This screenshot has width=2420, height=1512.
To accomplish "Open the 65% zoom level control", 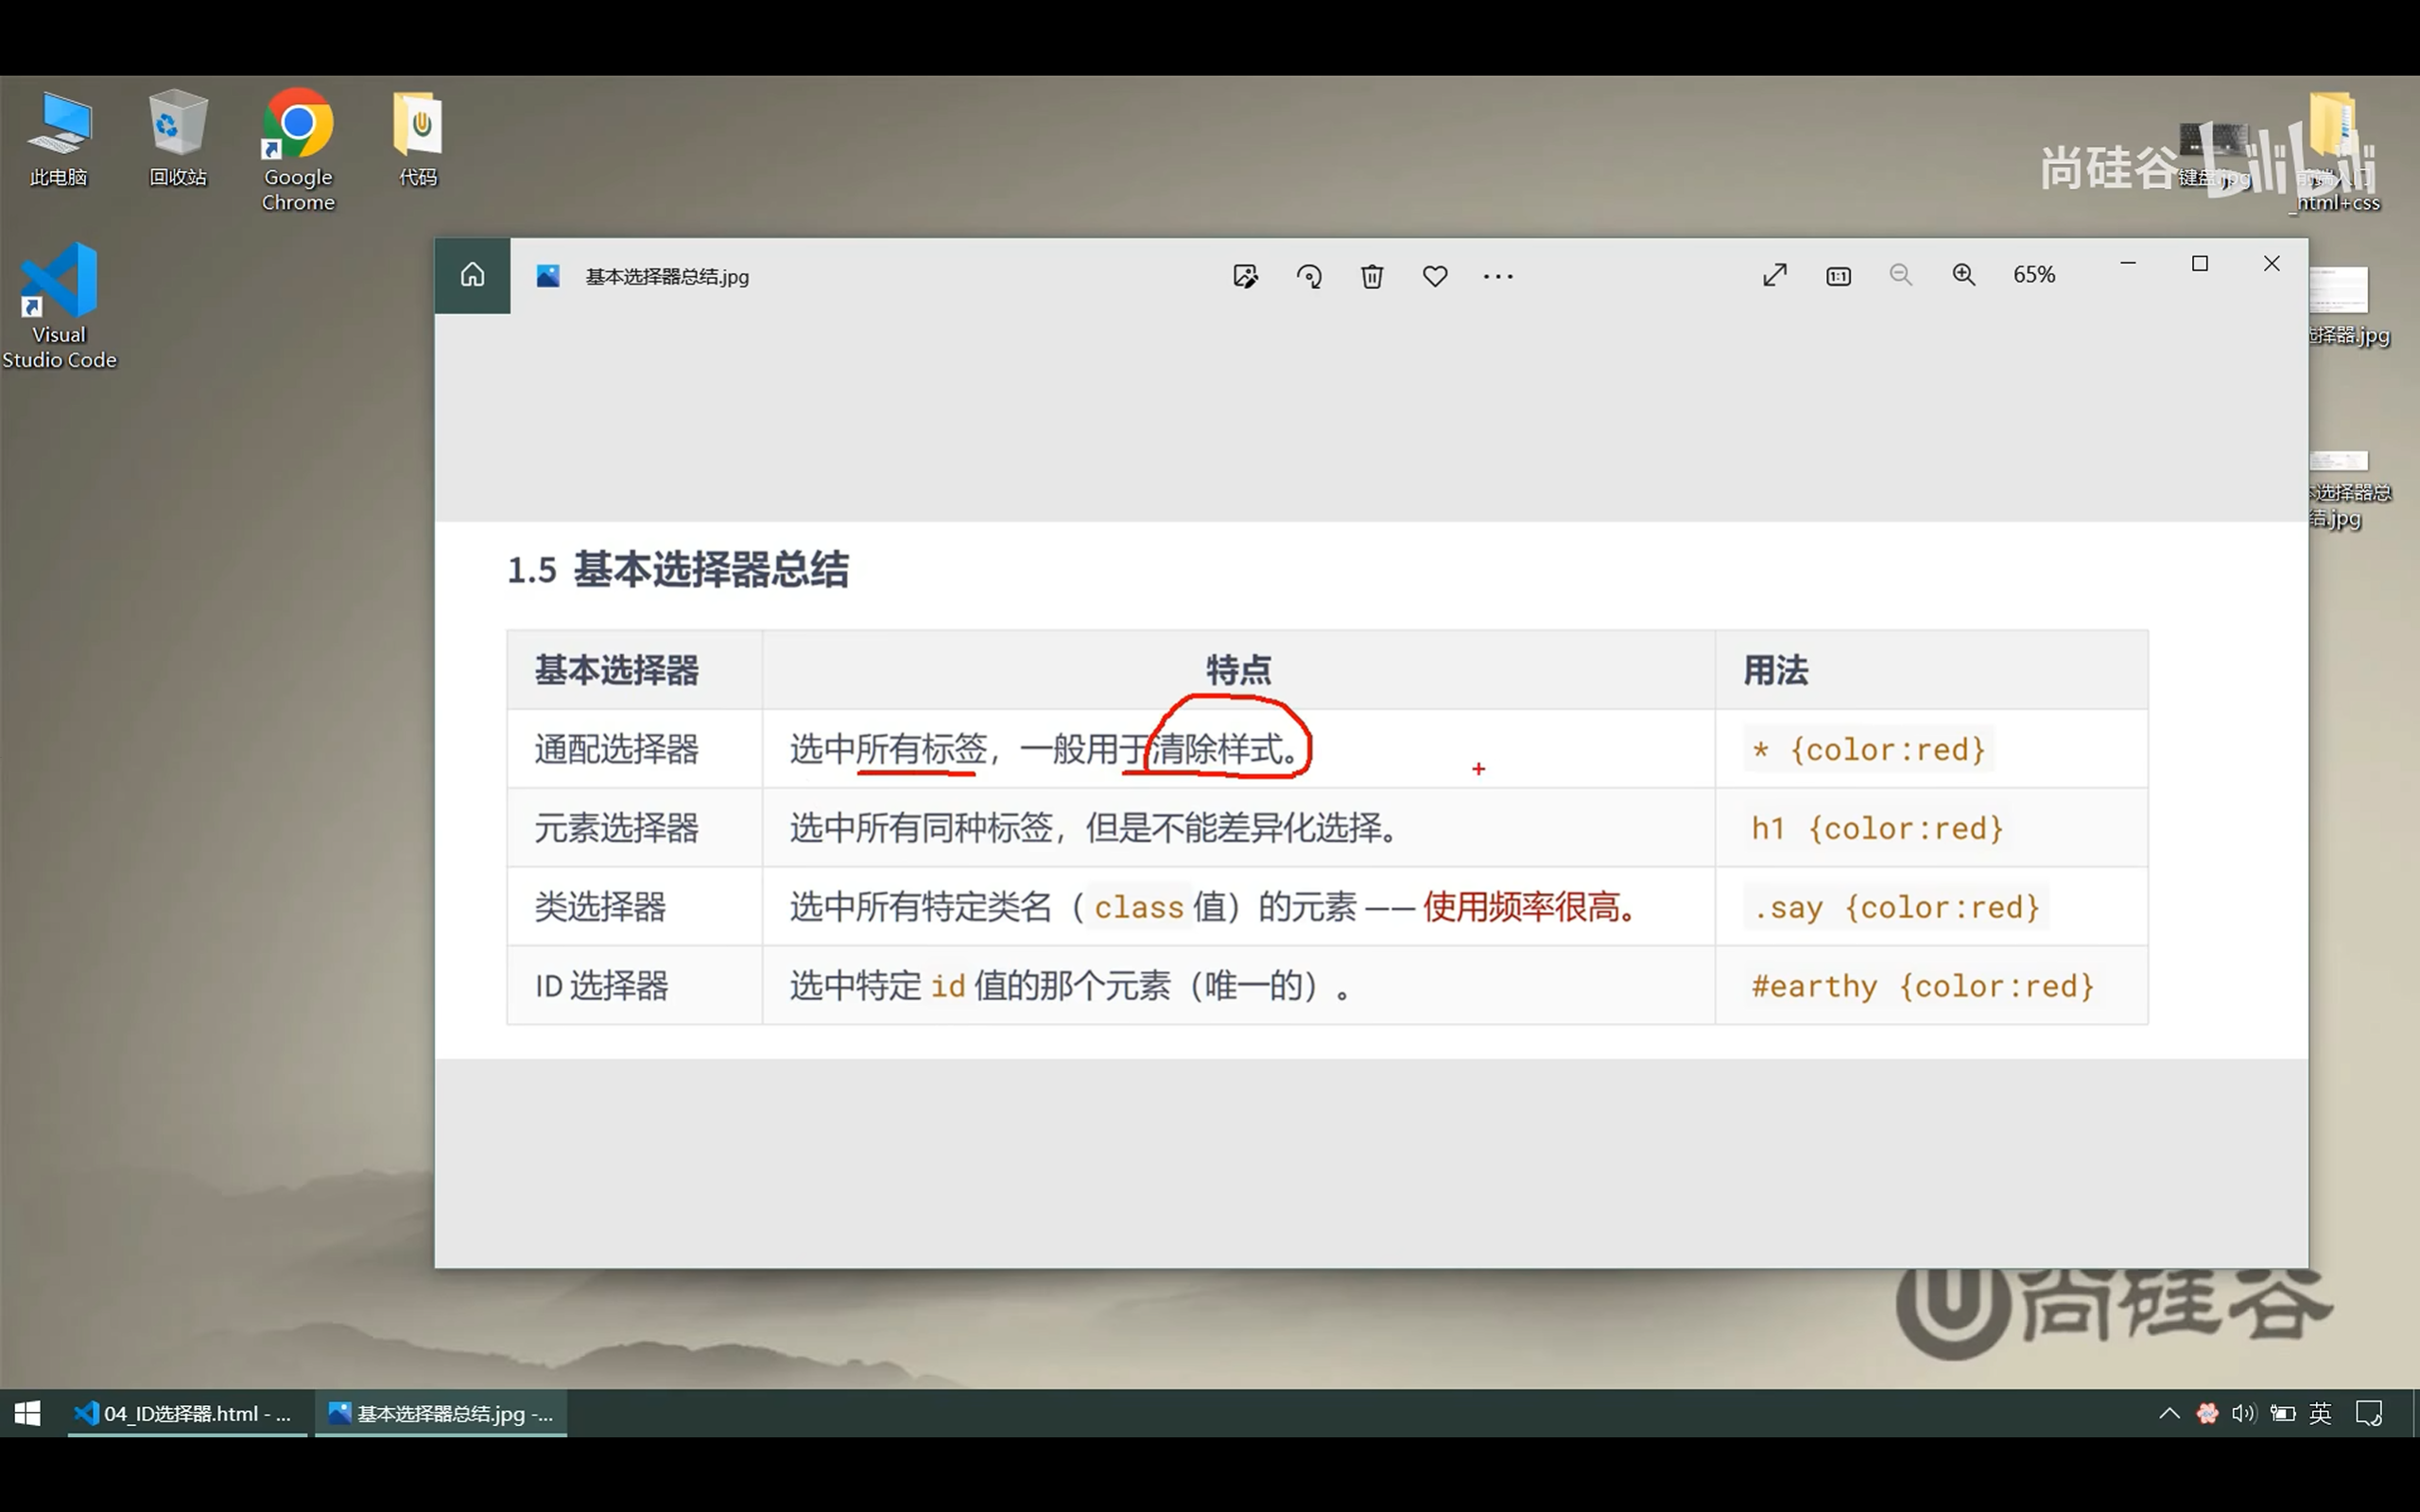I will [2034, 274].
